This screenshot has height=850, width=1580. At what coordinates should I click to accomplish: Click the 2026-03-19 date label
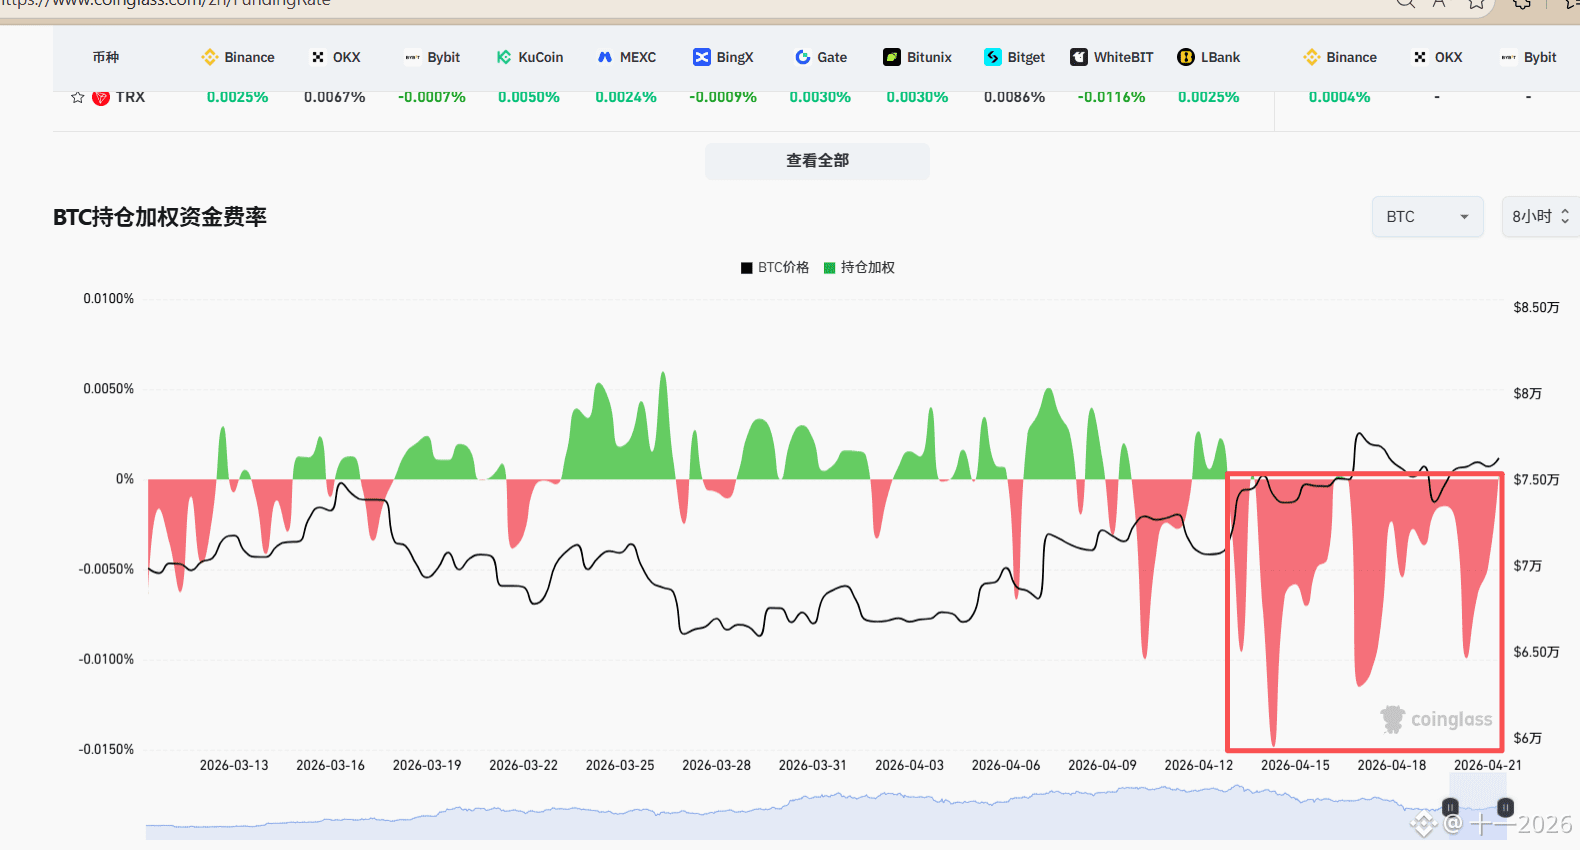tap(427, 765)
